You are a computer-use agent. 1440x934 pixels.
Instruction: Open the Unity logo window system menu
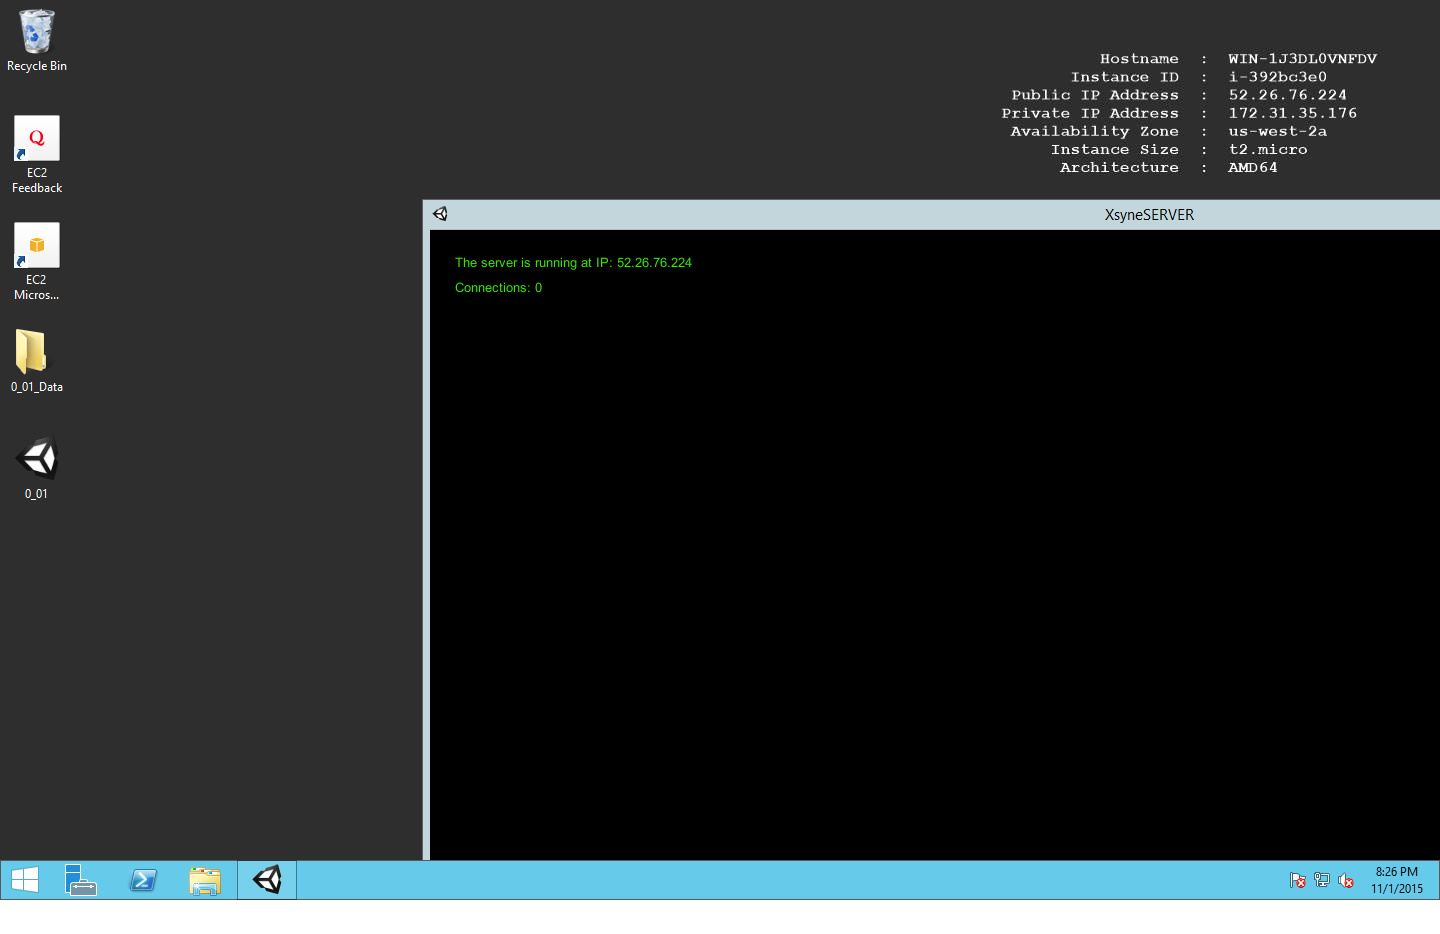click(x=440, y=214)
